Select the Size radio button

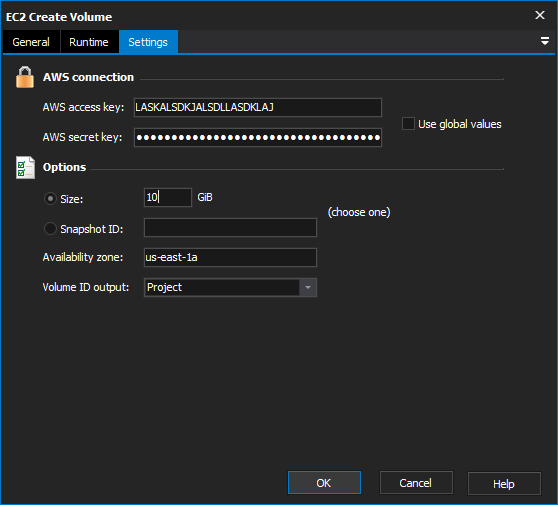50,199
